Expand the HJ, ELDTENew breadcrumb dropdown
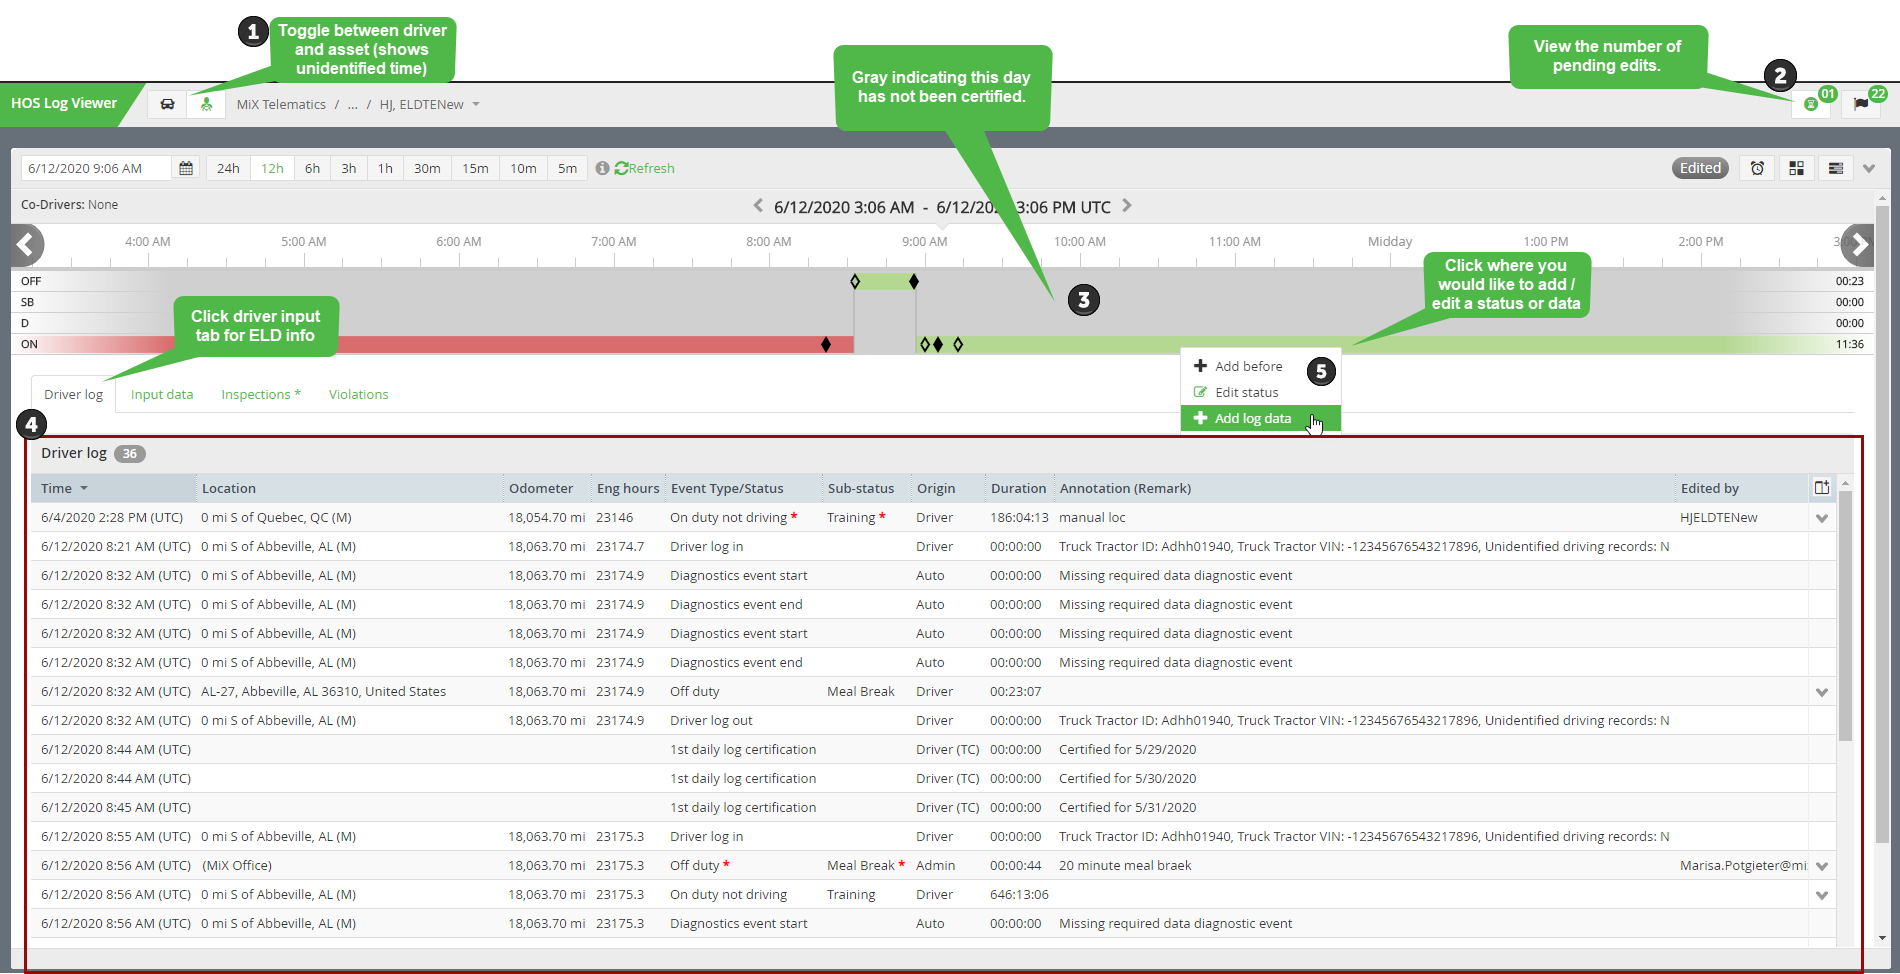This screenshot has width=1900, height=974. click(476, 104)
